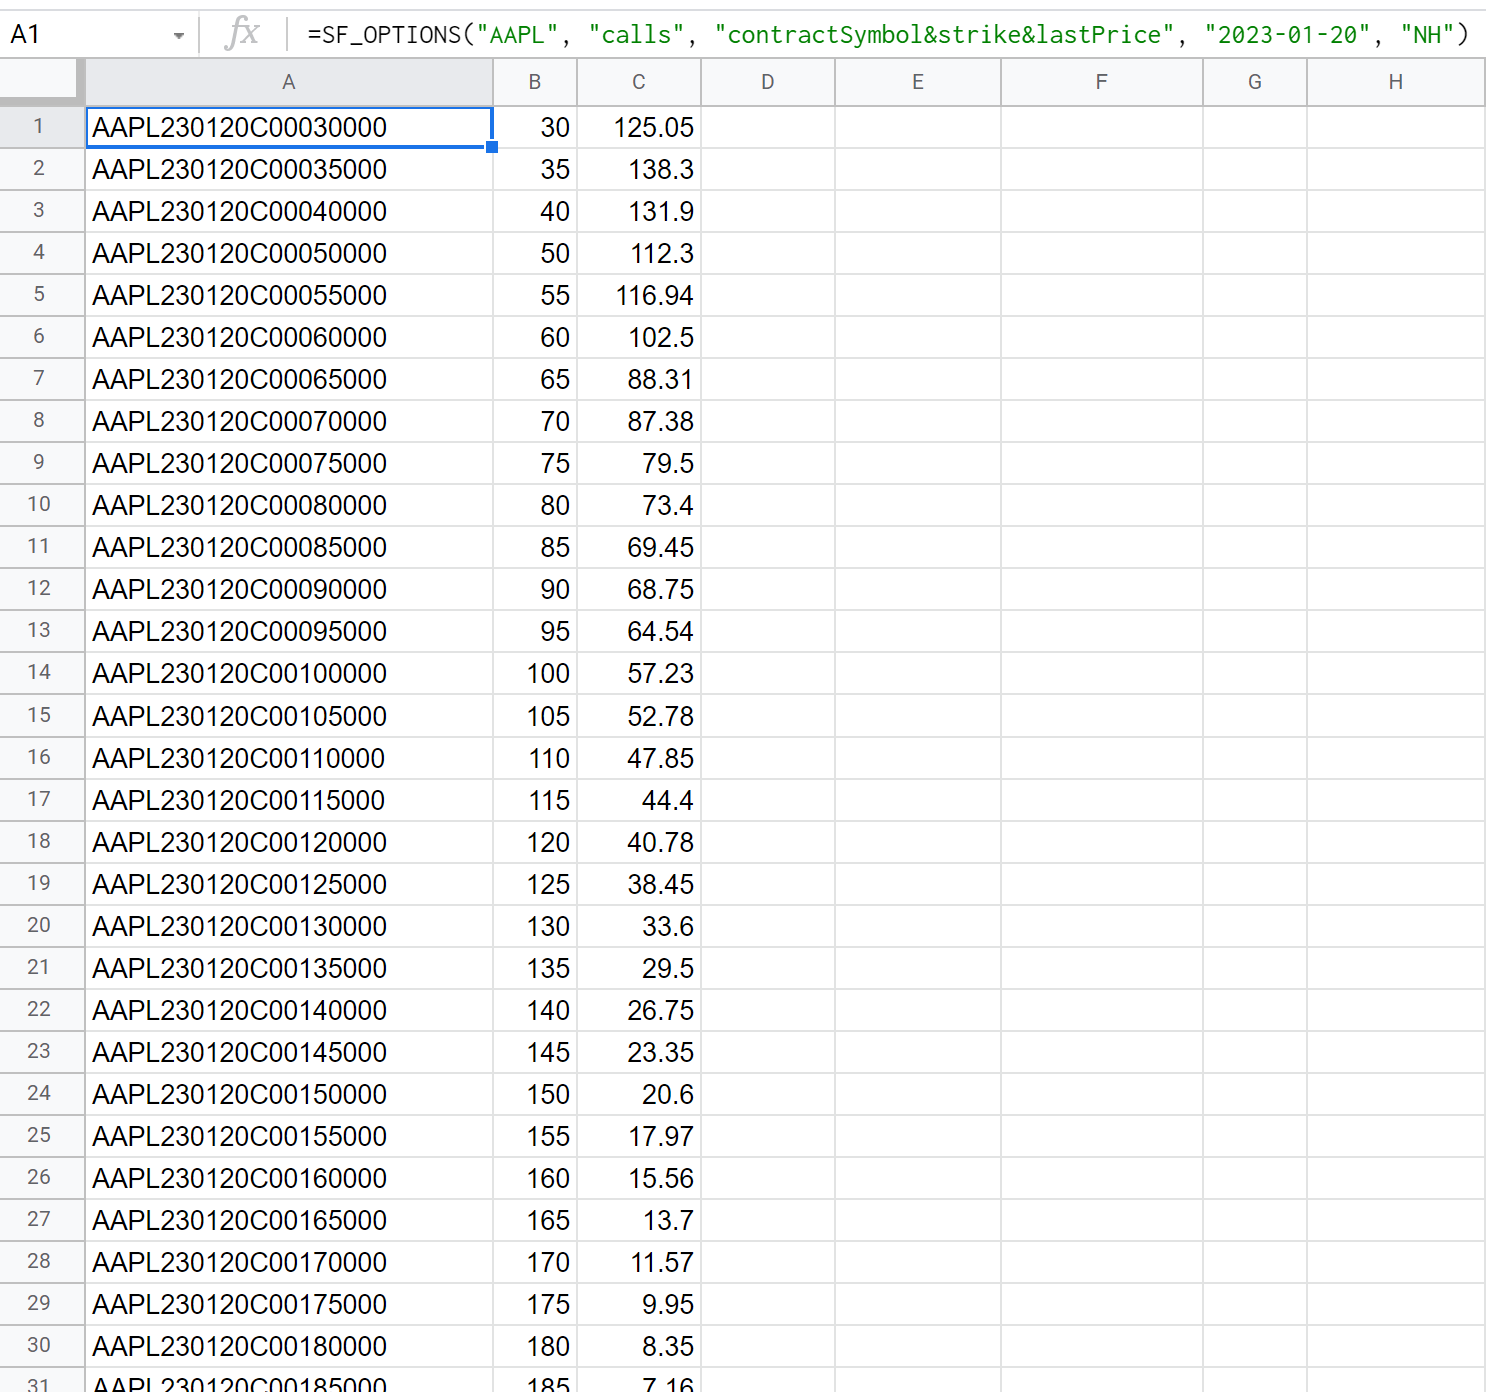The width and height of the screenshot is (1486, 1392).
Task: Select column E header
Action: click(918, 82)
